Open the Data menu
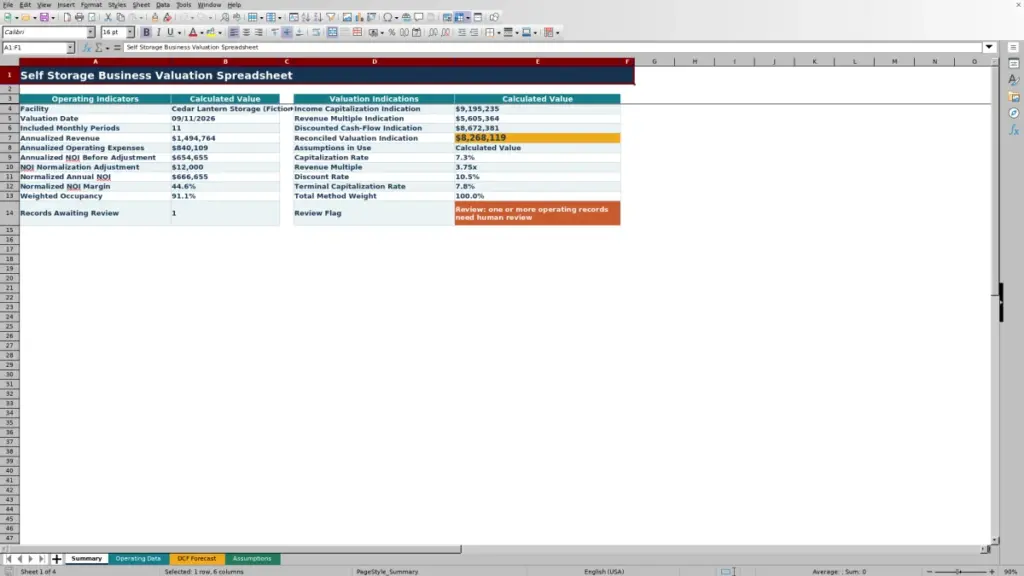 [163, 5]
